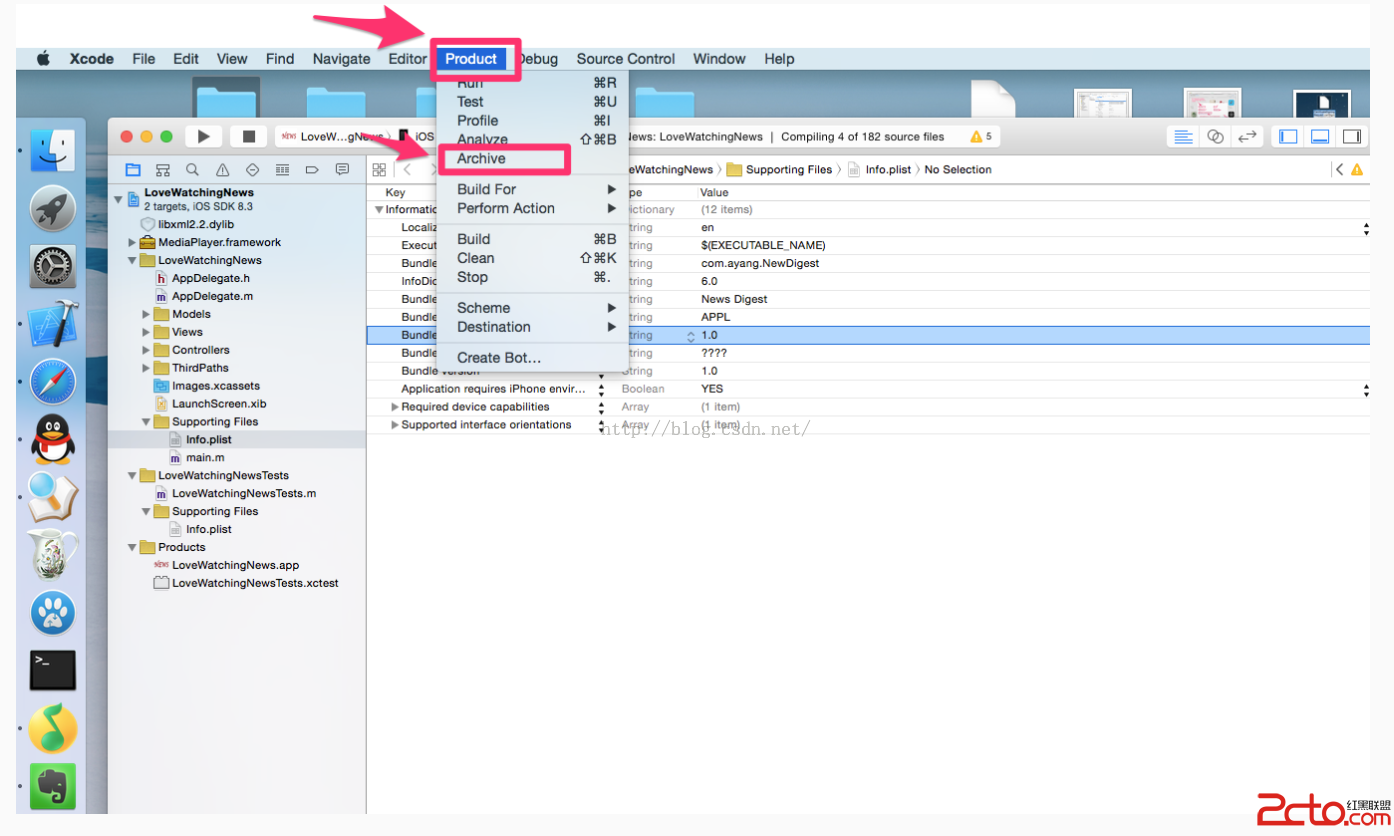This screenshot has height=836, width=1394.
Task: Open YES dropdown for iPhone environment row
Action: tap(1366, 389)
